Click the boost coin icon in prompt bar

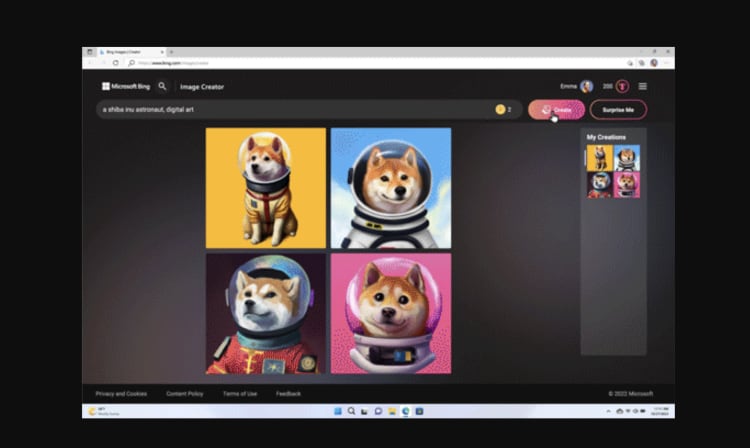(500, 109)
